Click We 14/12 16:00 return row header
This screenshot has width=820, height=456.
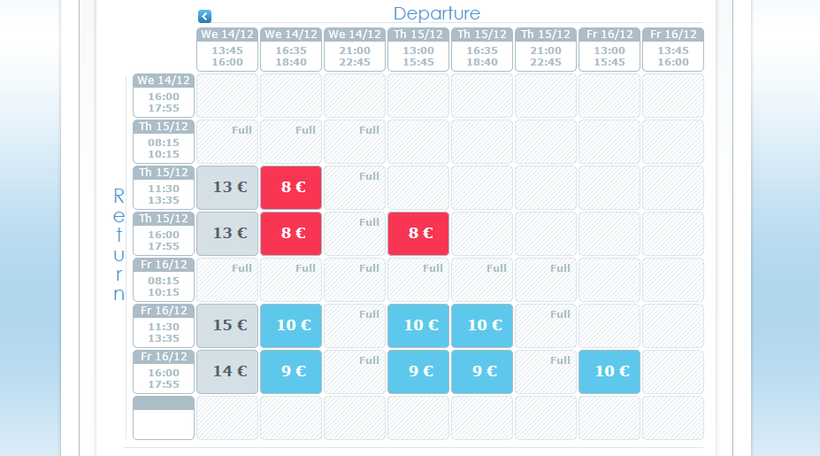click(x=164, y=95)
